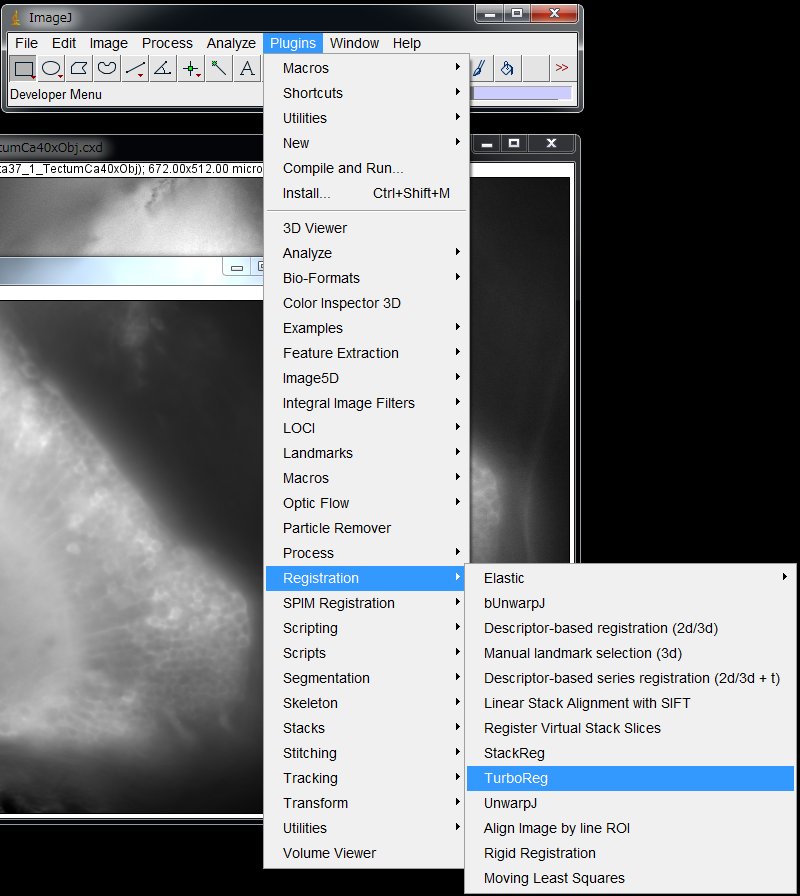This screenshot has height=896, width=800.
Task: Expand the Optic Flow submenu
Action: tap(366, 503)
